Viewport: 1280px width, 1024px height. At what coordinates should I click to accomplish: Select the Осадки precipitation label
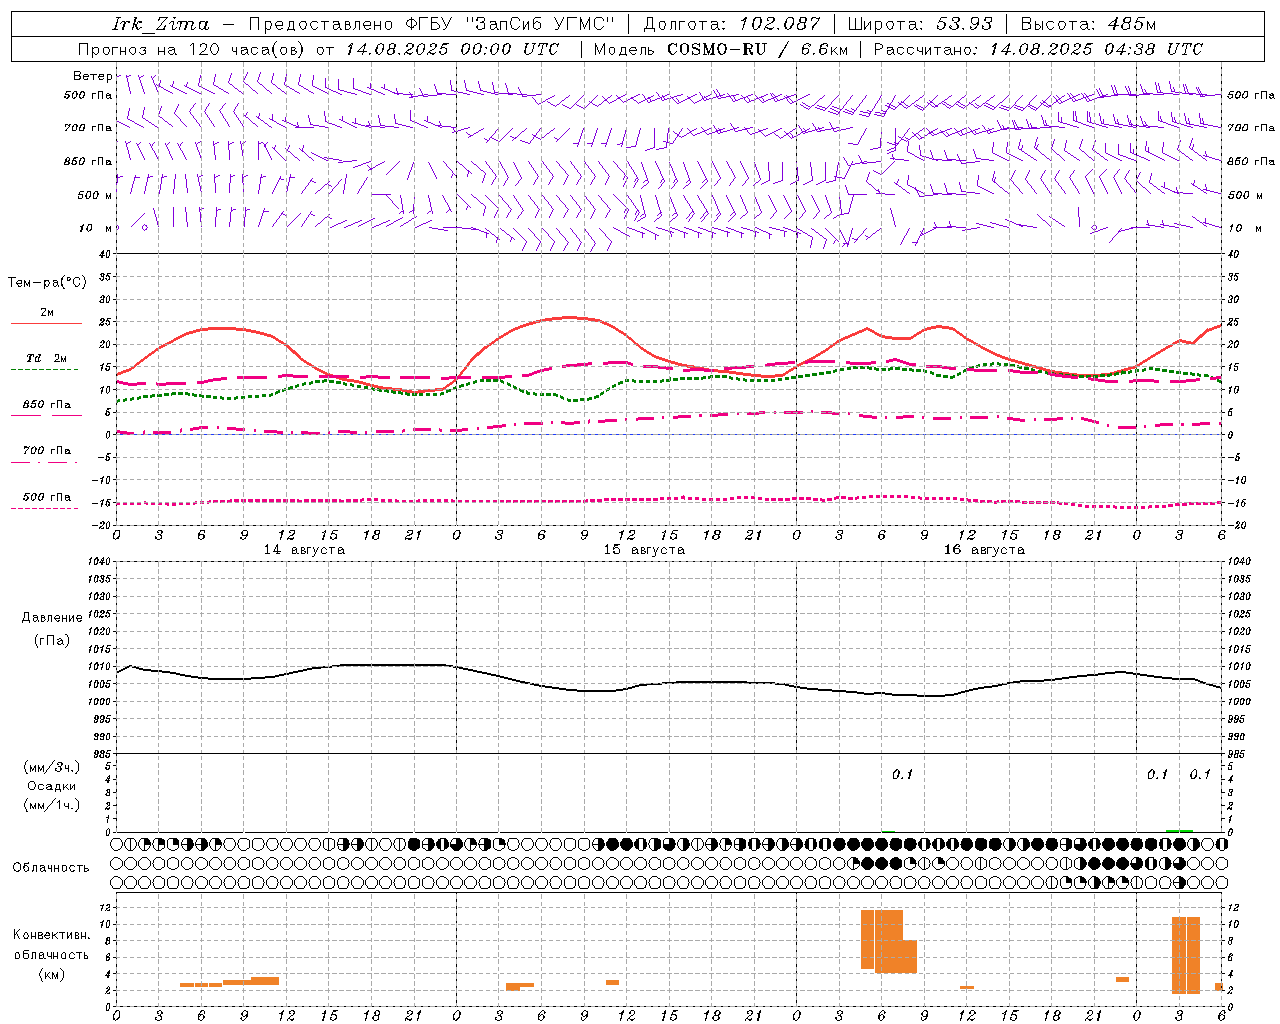pyautogui.click(x=52, y=786)
